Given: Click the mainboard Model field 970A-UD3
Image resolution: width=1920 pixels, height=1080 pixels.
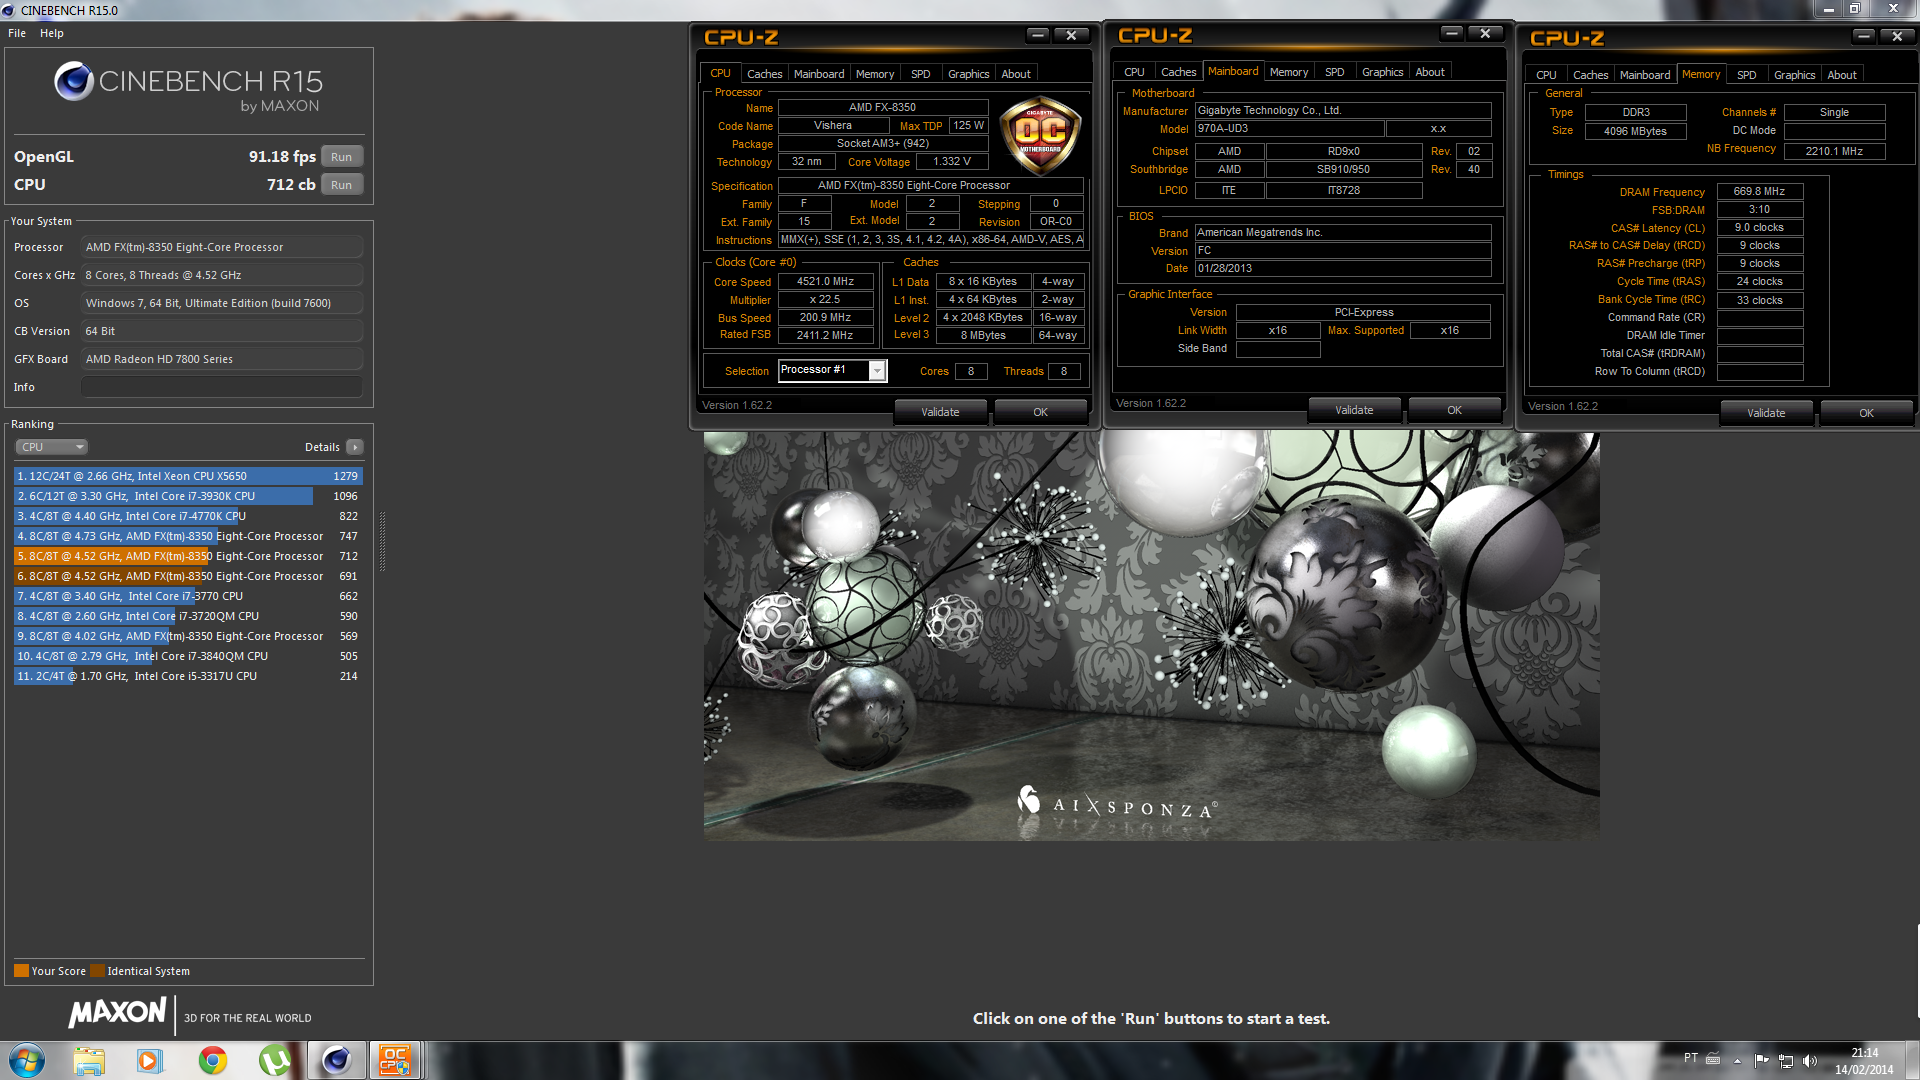Looking at the screenshot, I should [x=1289, y=129].
